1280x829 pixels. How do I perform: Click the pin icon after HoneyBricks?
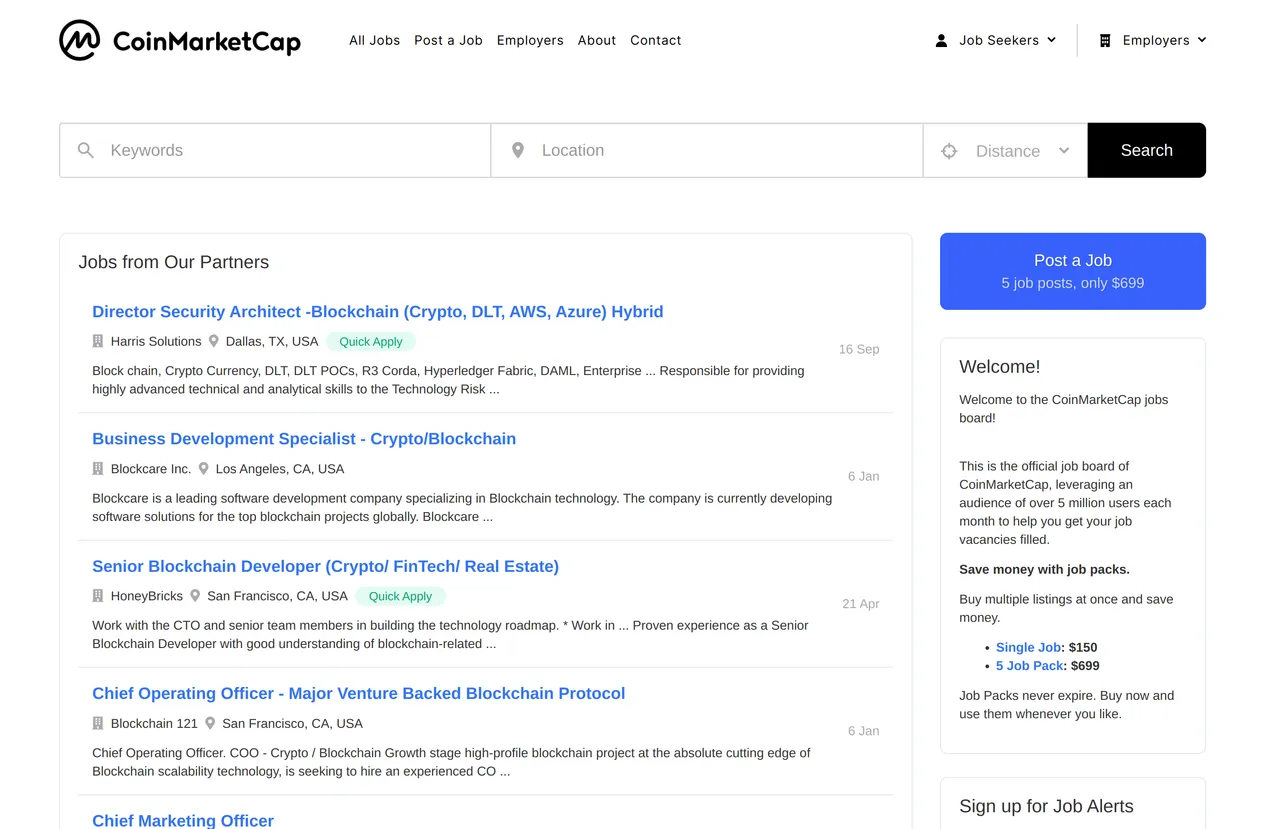[195, 596]
